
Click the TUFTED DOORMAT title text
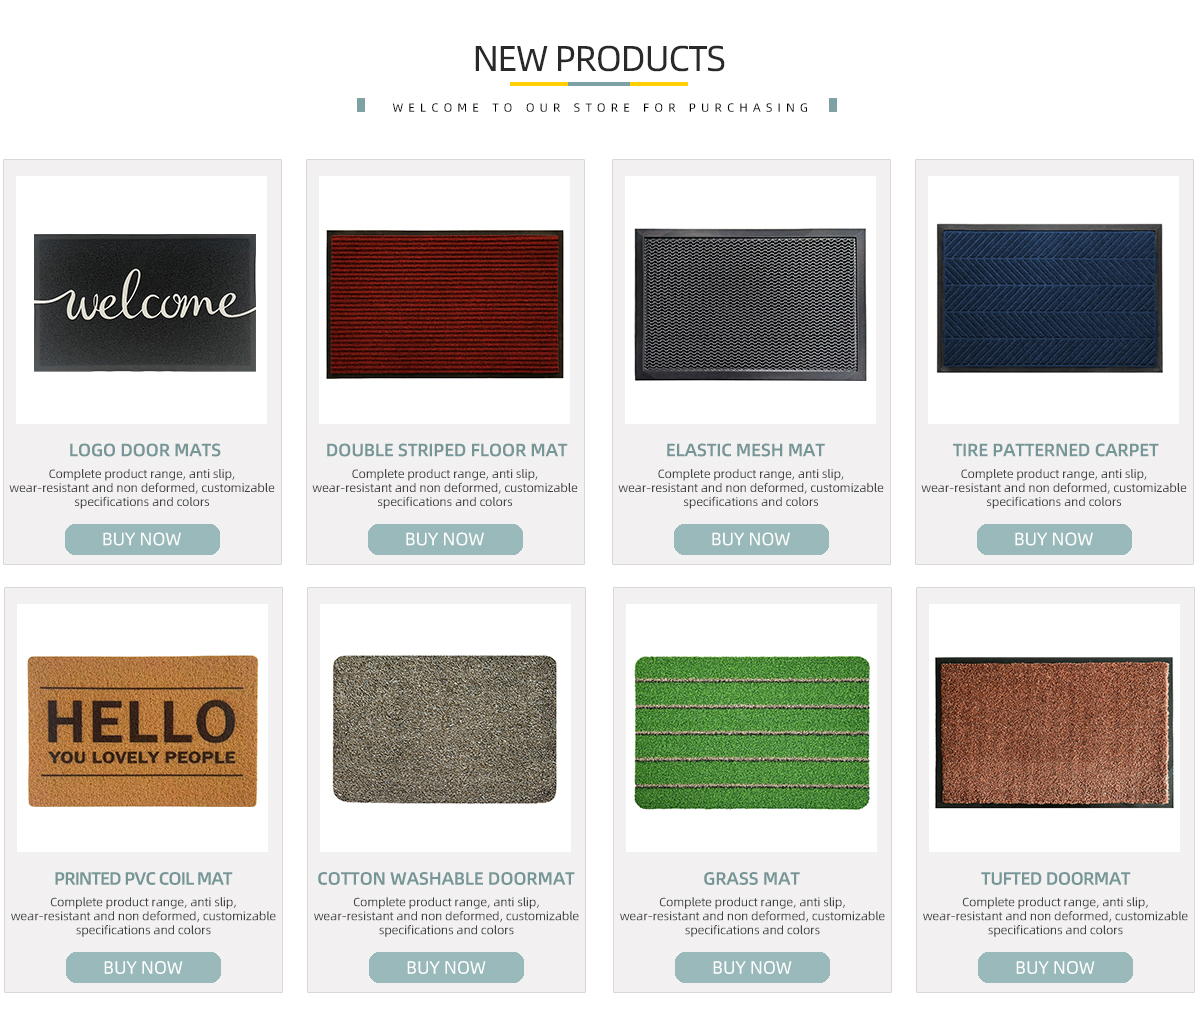(1056, 879)
